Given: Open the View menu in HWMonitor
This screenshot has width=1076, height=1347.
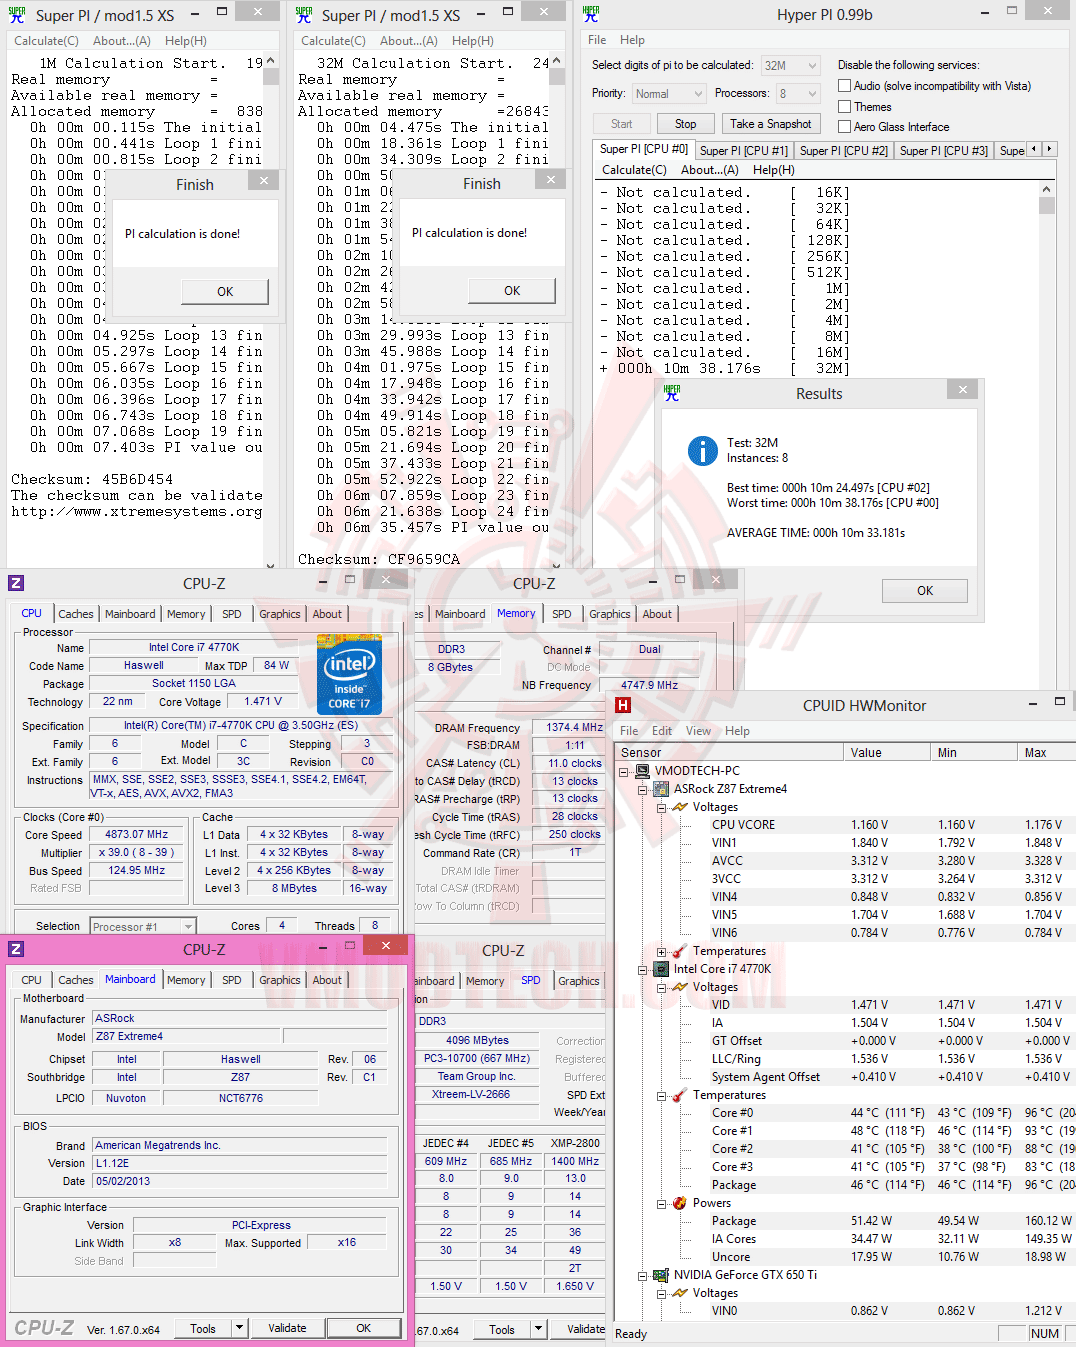Looking at the screenshot, I should point(698,731).
